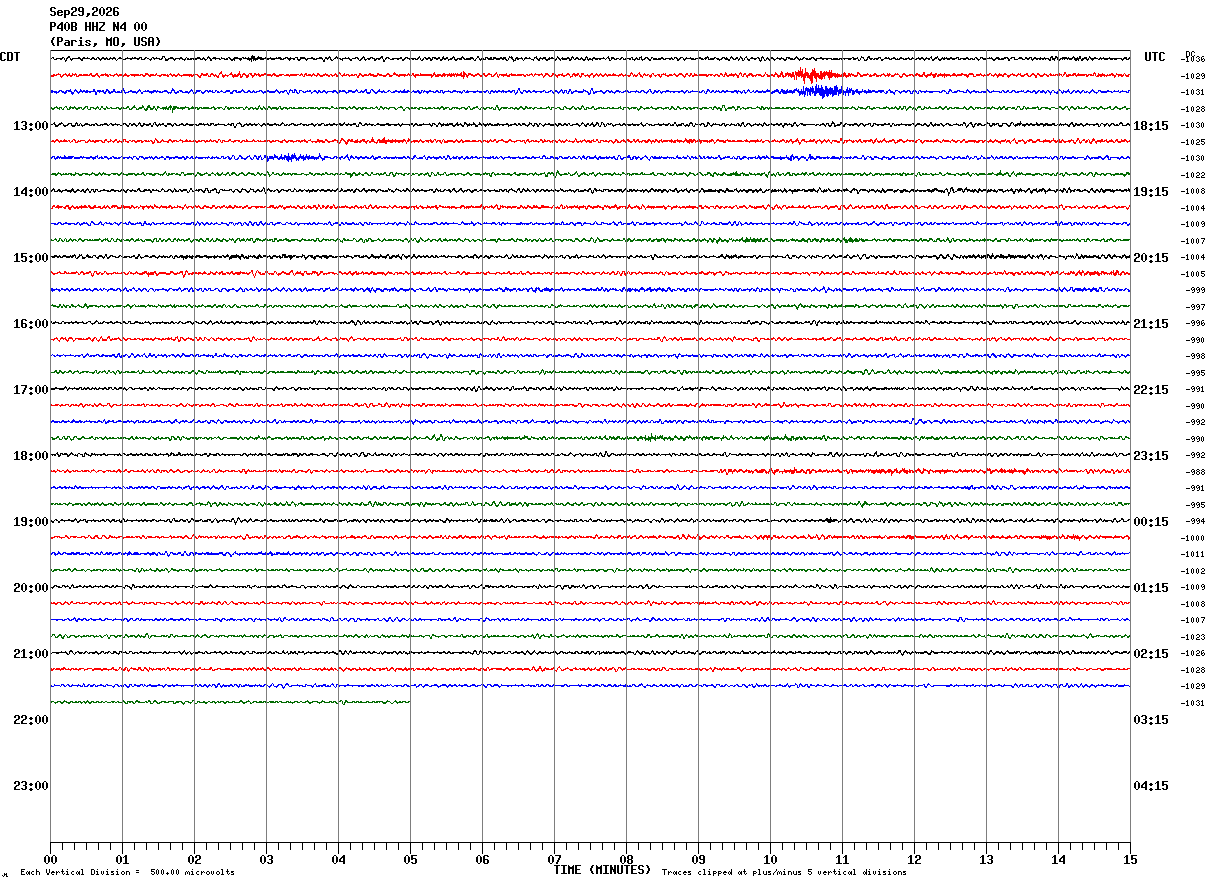This screenshot has height=886, width=1210.
Task: Click the 02:15 UTC row label
Action: coord(1151,654)
